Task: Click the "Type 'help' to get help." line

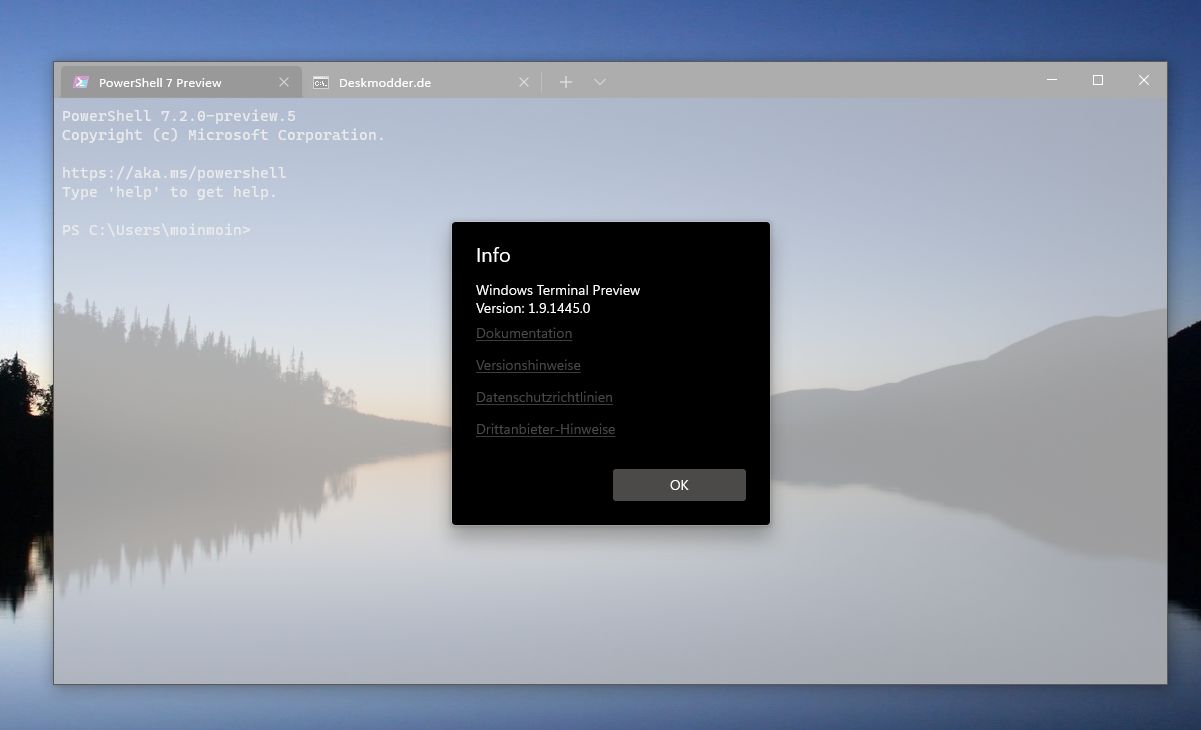Action: point(169,192)
